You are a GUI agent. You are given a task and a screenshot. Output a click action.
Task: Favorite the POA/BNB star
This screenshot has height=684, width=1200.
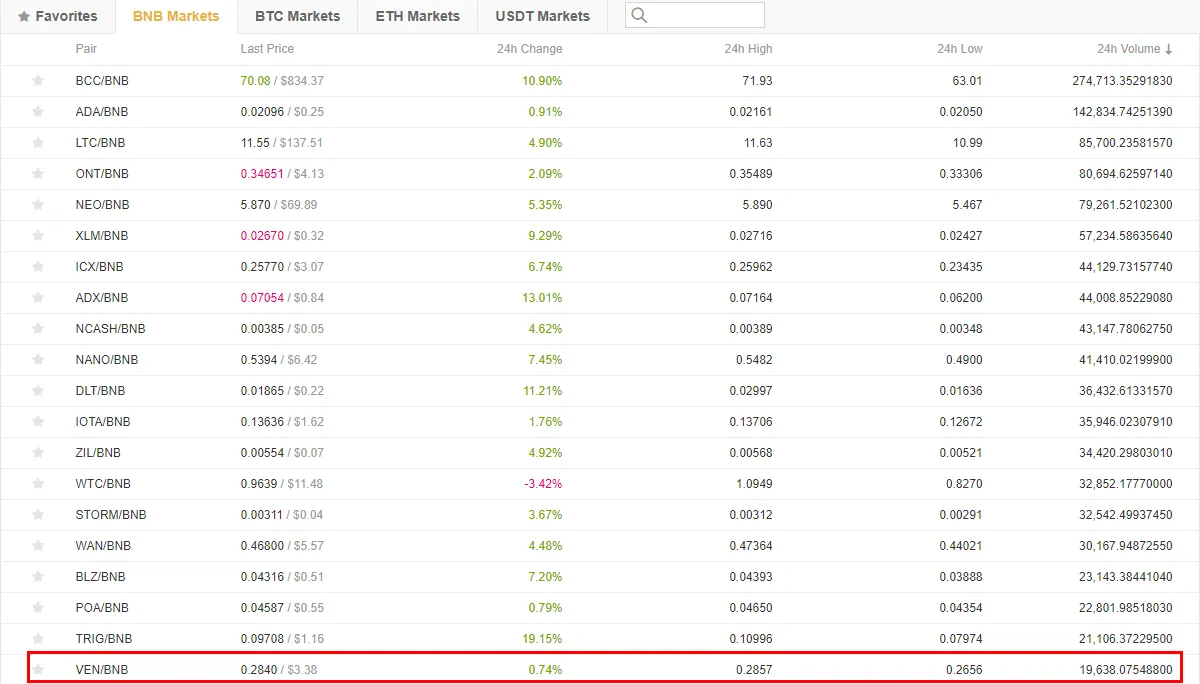38,608
